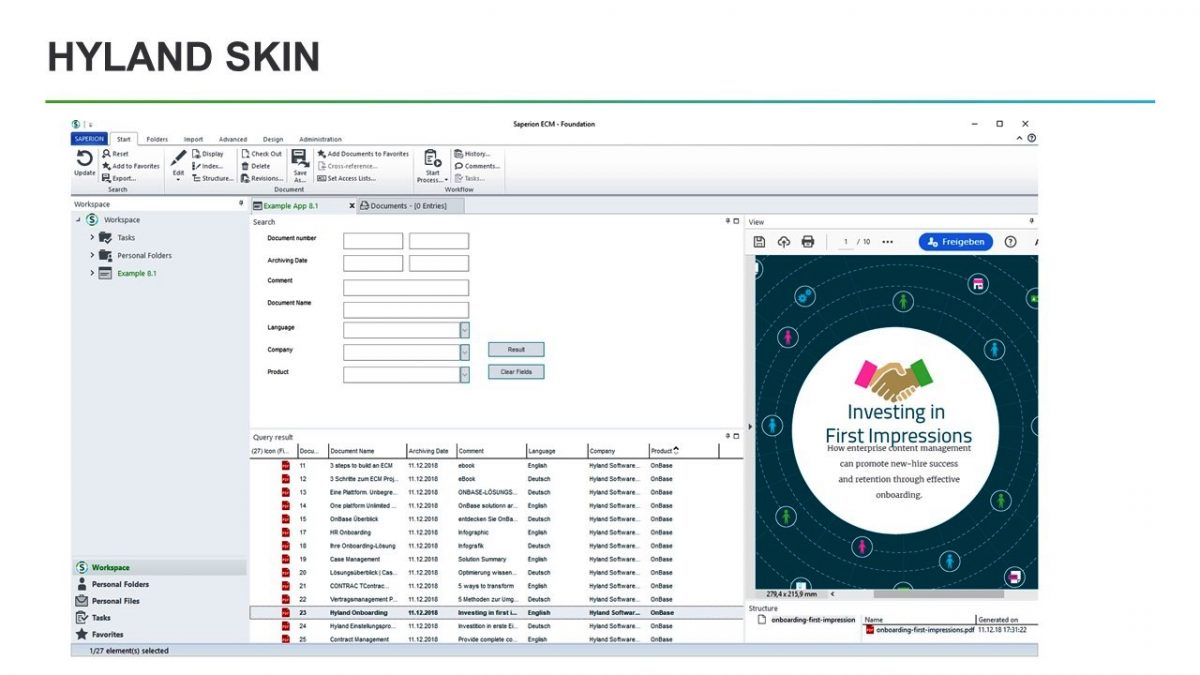
Task: Open the Language dropdown
Action: click(x=464, y=330)
